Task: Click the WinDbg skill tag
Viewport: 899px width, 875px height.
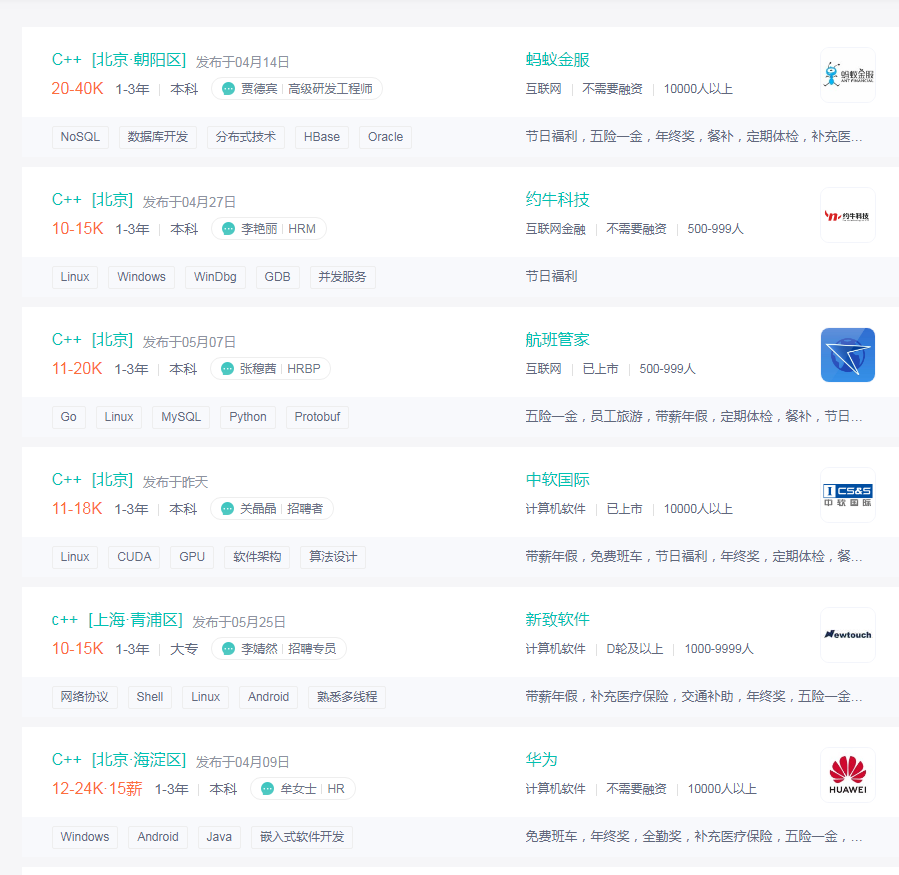Action: (x=215, y=277)
